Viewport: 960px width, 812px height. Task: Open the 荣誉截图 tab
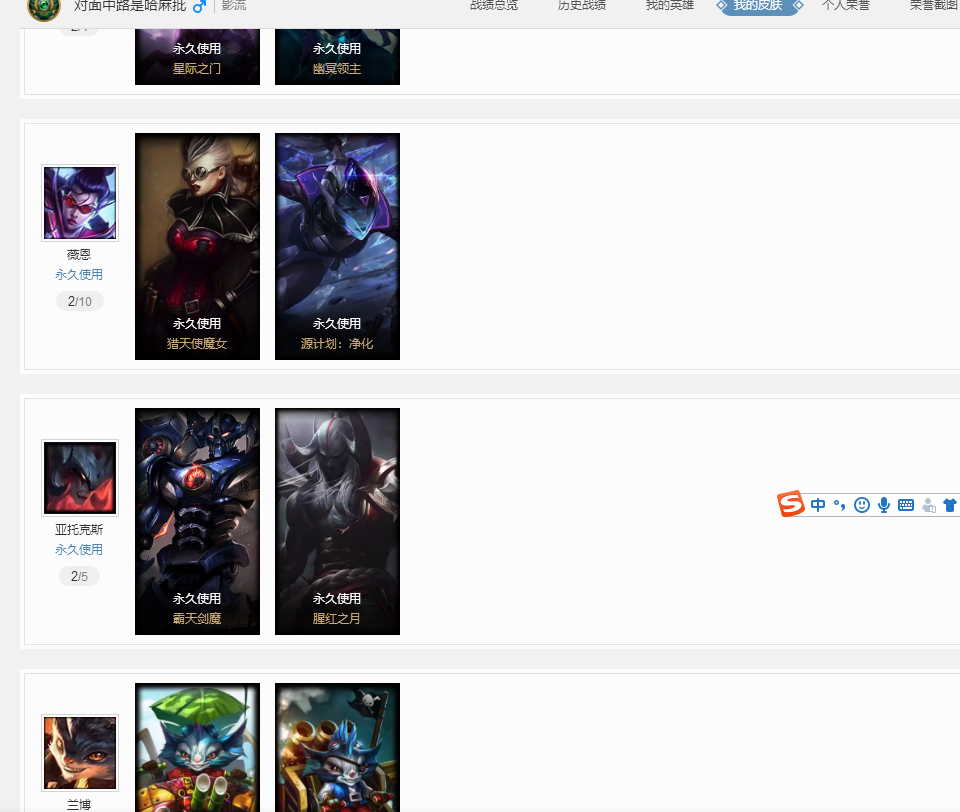tap(934, 6)
